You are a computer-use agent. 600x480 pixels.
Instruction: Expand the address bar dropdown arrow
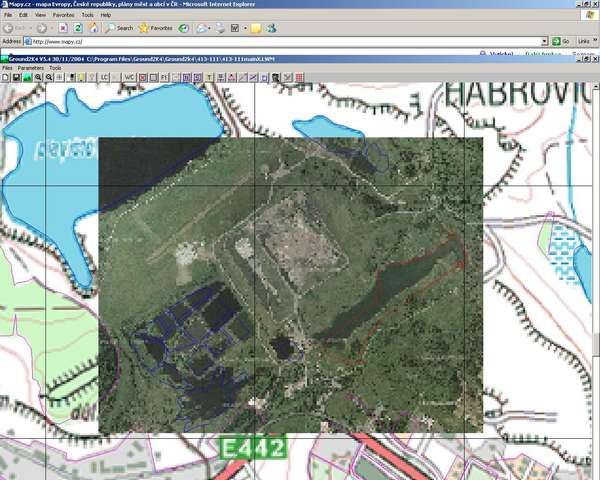click(544, 42)
